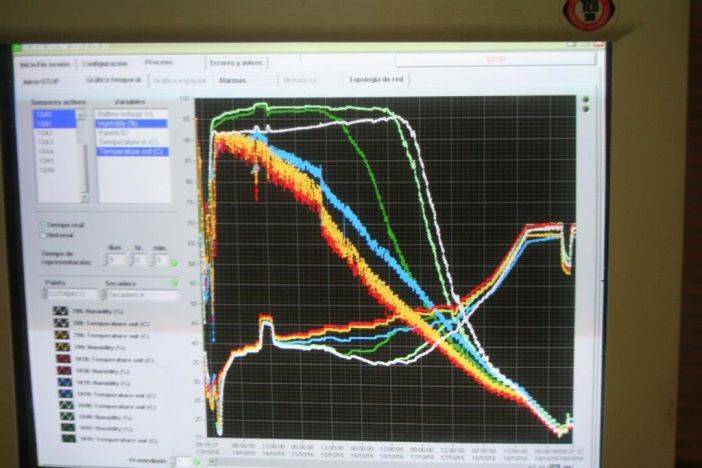
Task: Click the green indicator next to Promediado
Action: tap(196, 461)
